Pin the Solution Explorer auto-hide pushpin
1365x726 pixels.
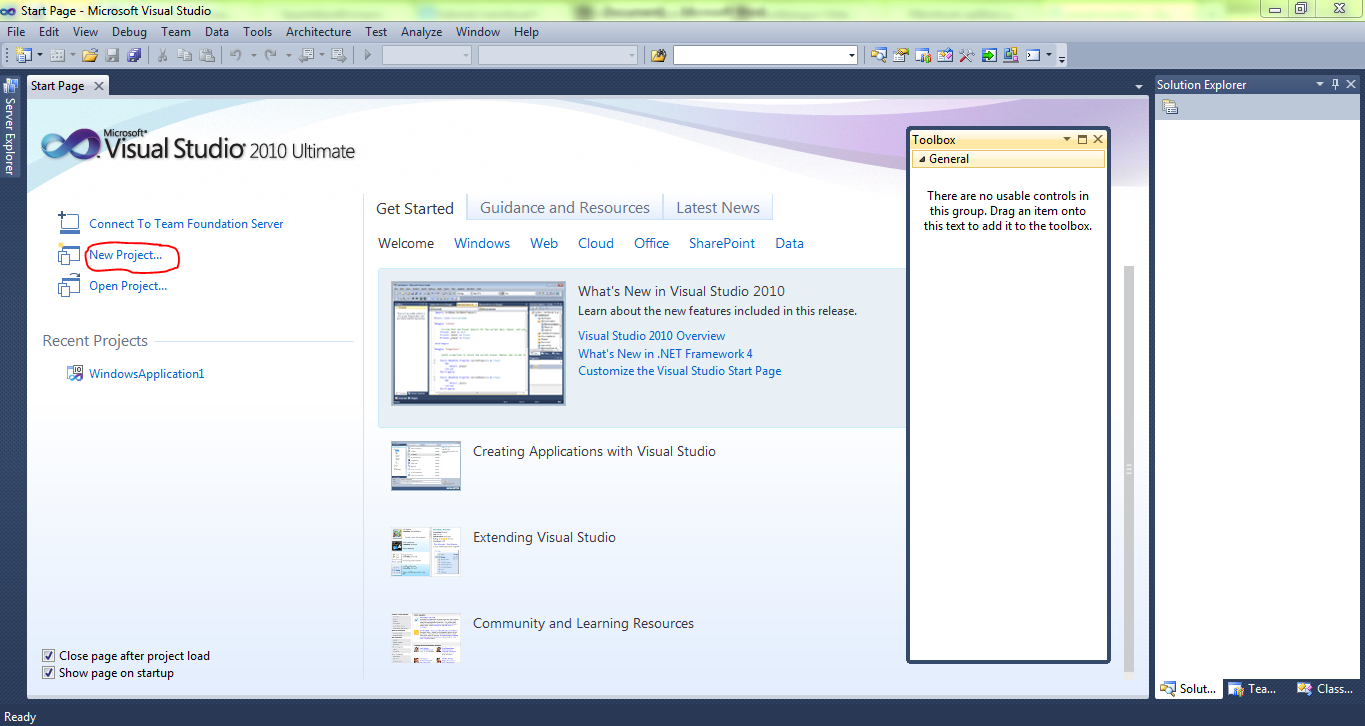[x=1335, y=84]
